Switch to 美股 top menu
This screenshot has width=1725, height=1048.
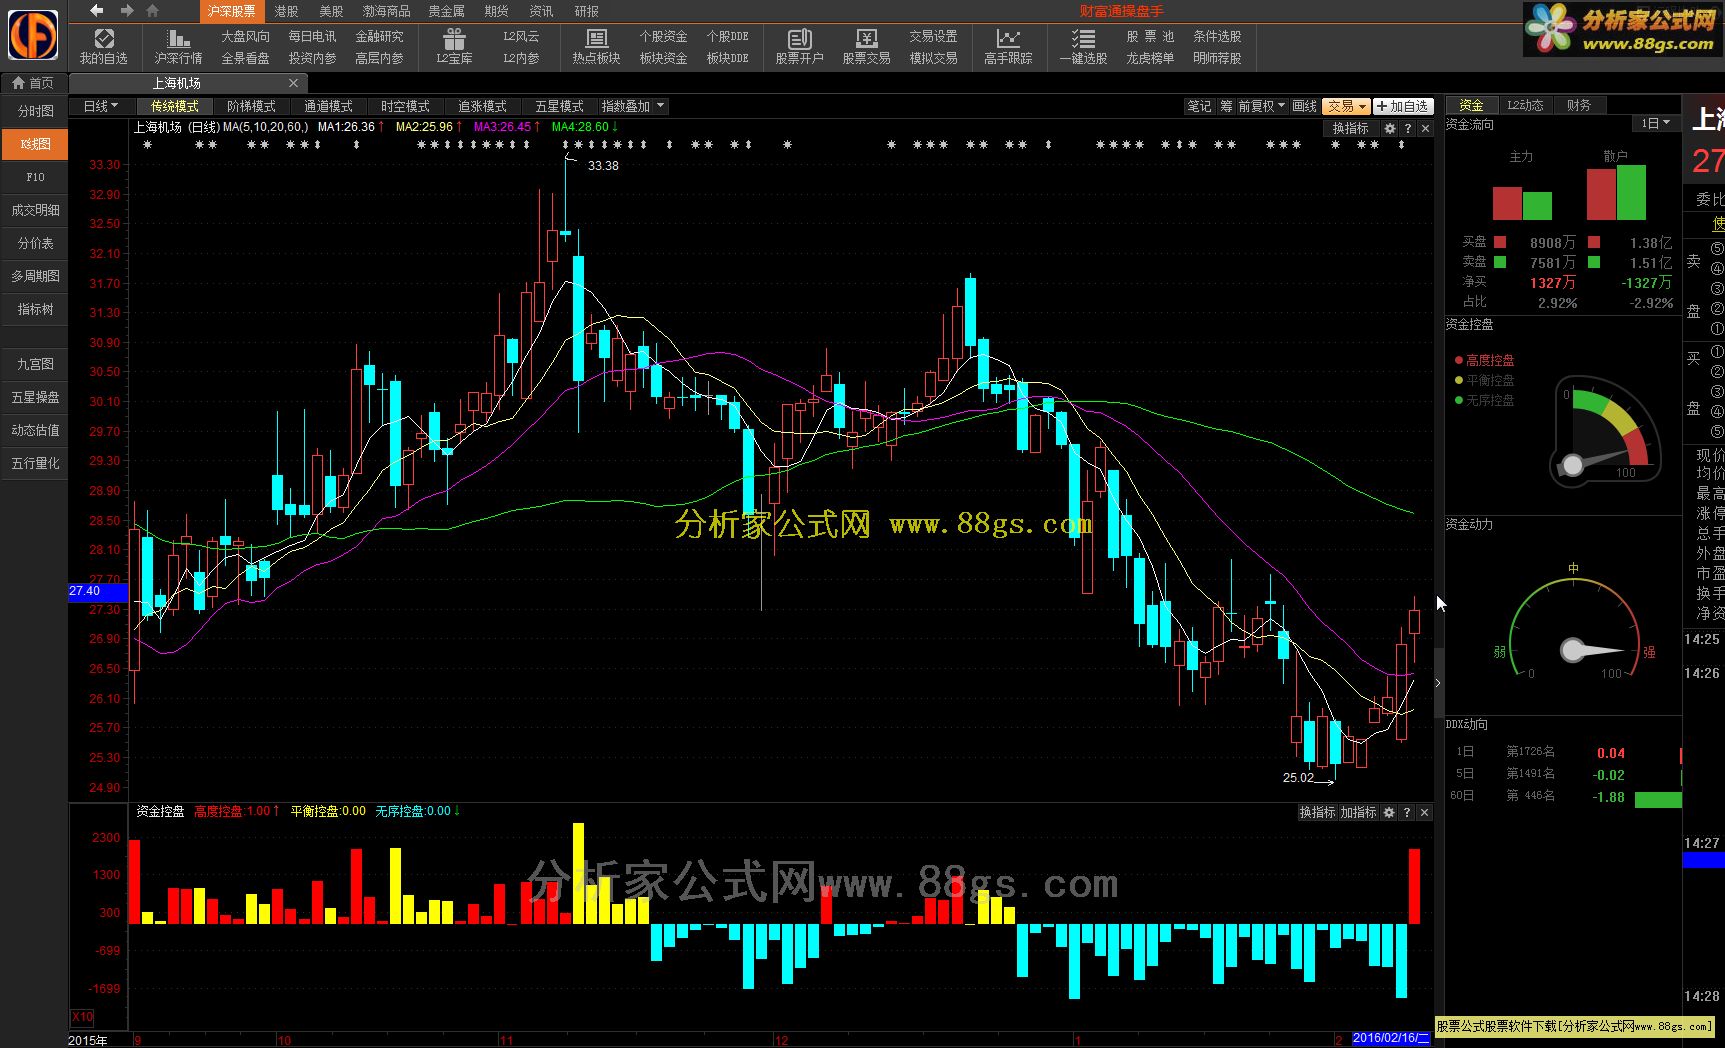click(331, 11)
